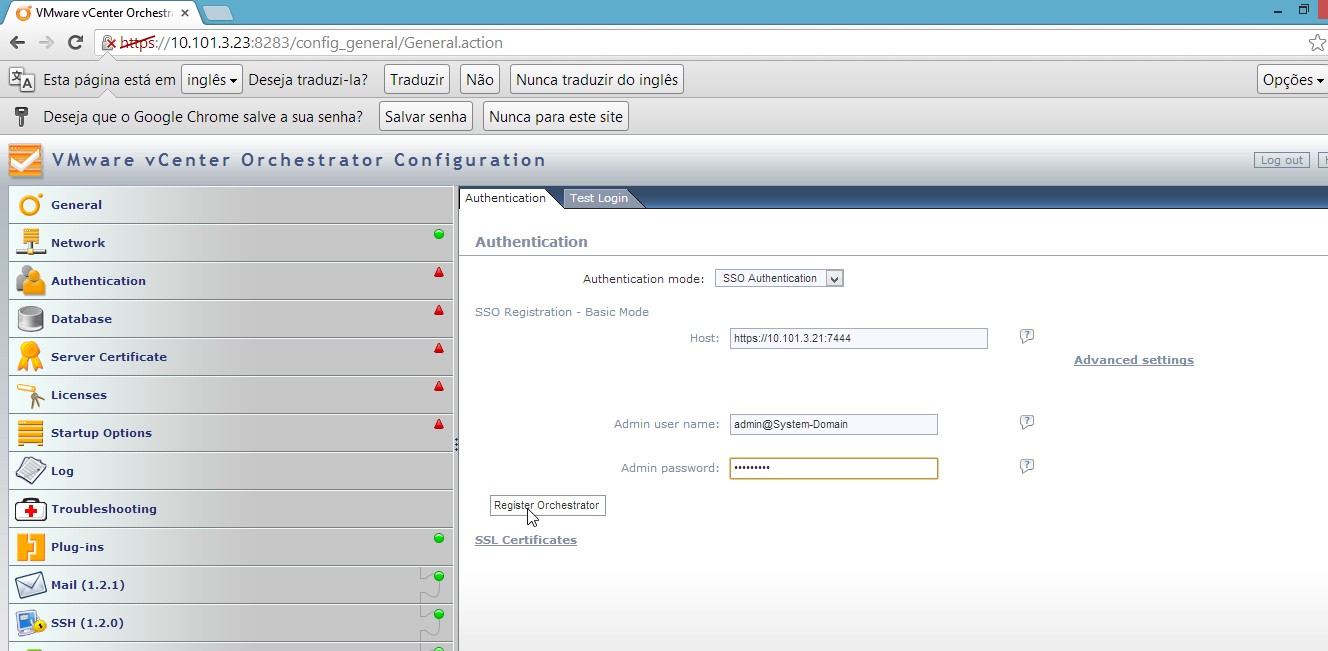Select the Database cylinder icon
The image size is (1328, 651).
point(31,319)
